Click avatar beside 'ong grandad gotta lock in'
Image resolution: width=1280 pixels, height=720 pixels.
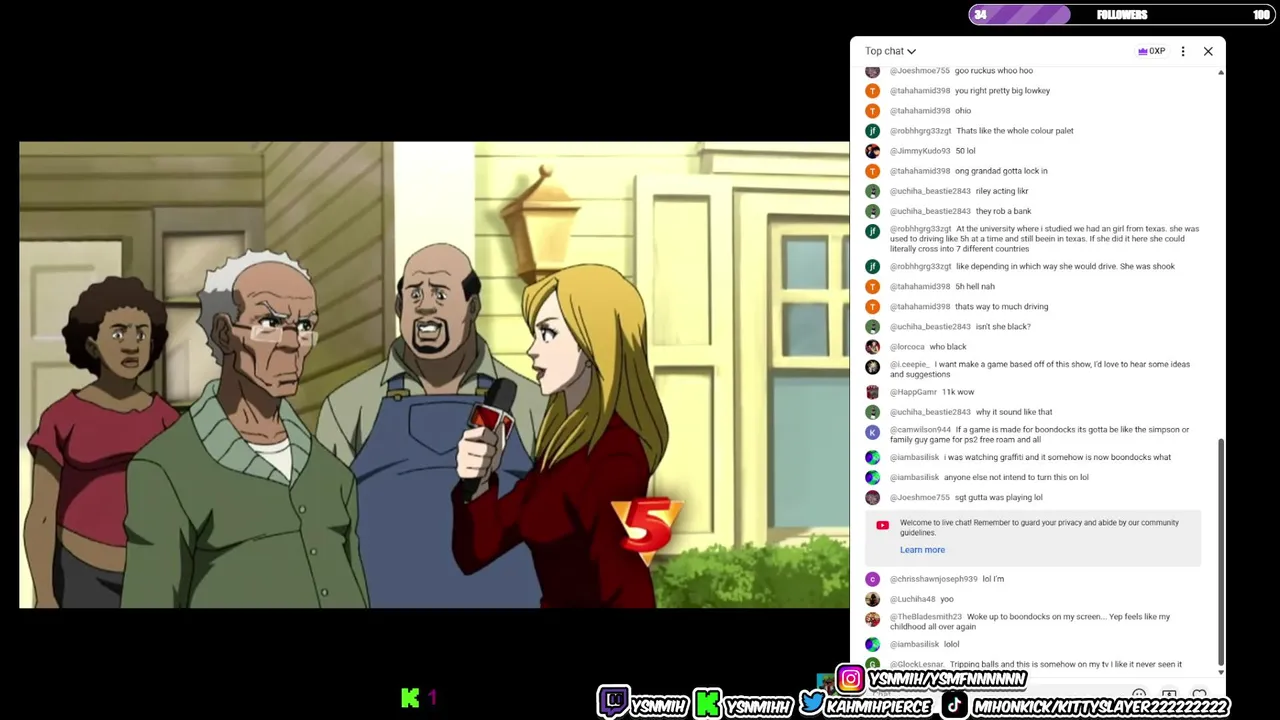click(872, 171)
